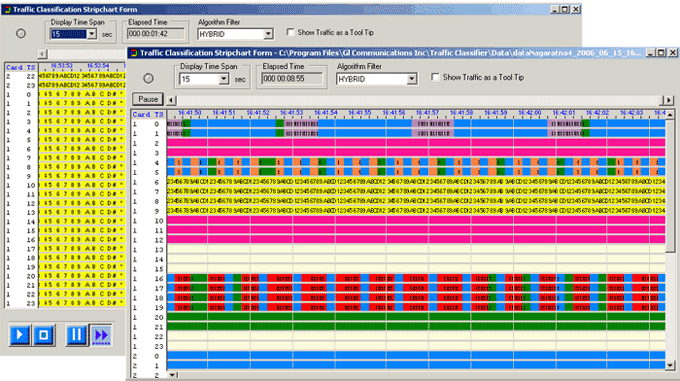Click row label 13 in the front window

click(159, 250)
